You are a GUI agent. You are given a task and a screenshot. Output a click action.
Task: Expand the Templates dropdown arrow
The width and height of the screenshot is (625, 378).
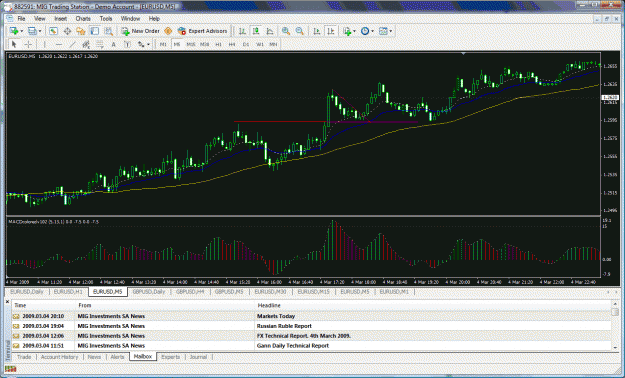tap(391, 31)
